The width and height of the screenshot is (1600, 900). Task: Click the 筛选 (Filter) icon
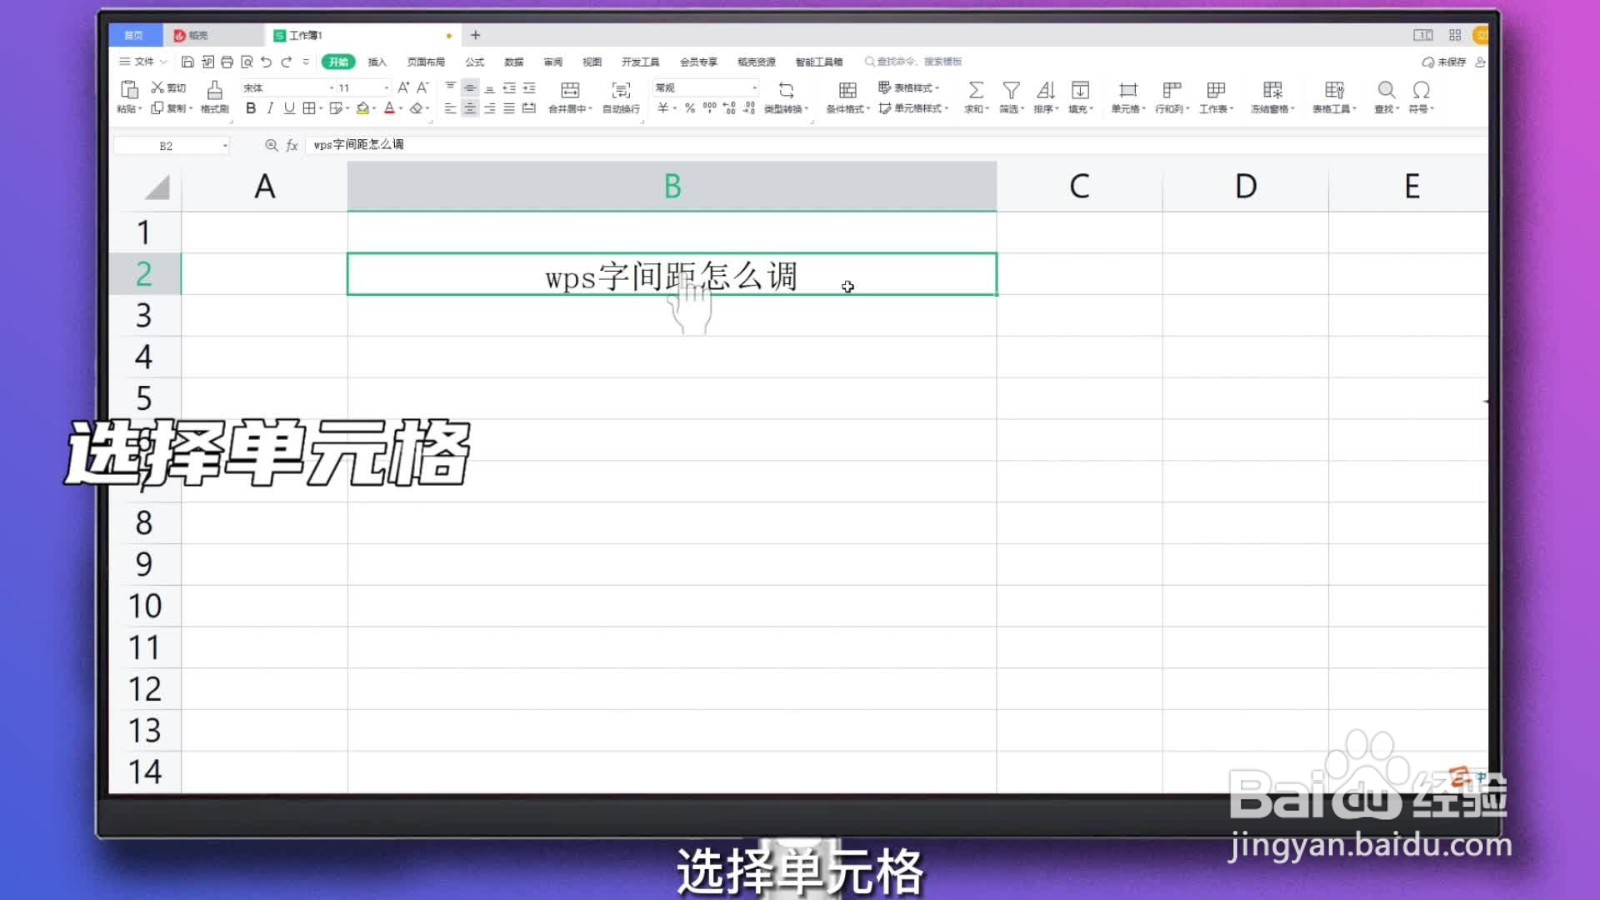point(1011,90)
